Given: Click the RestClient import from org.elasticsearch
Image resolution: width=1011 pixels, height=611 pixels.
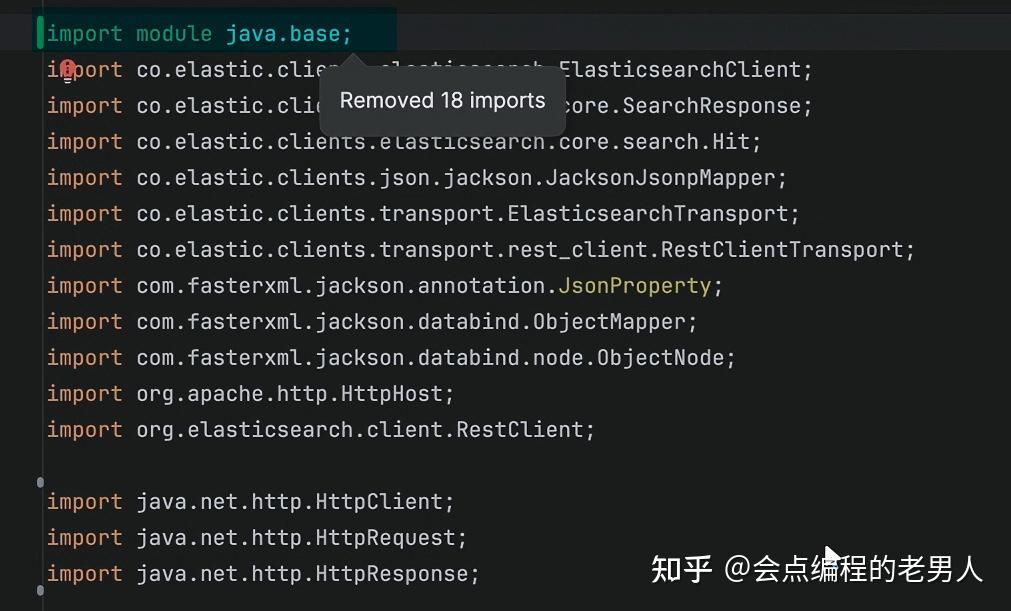Looking at the screenshot, I should click(320, 428).
